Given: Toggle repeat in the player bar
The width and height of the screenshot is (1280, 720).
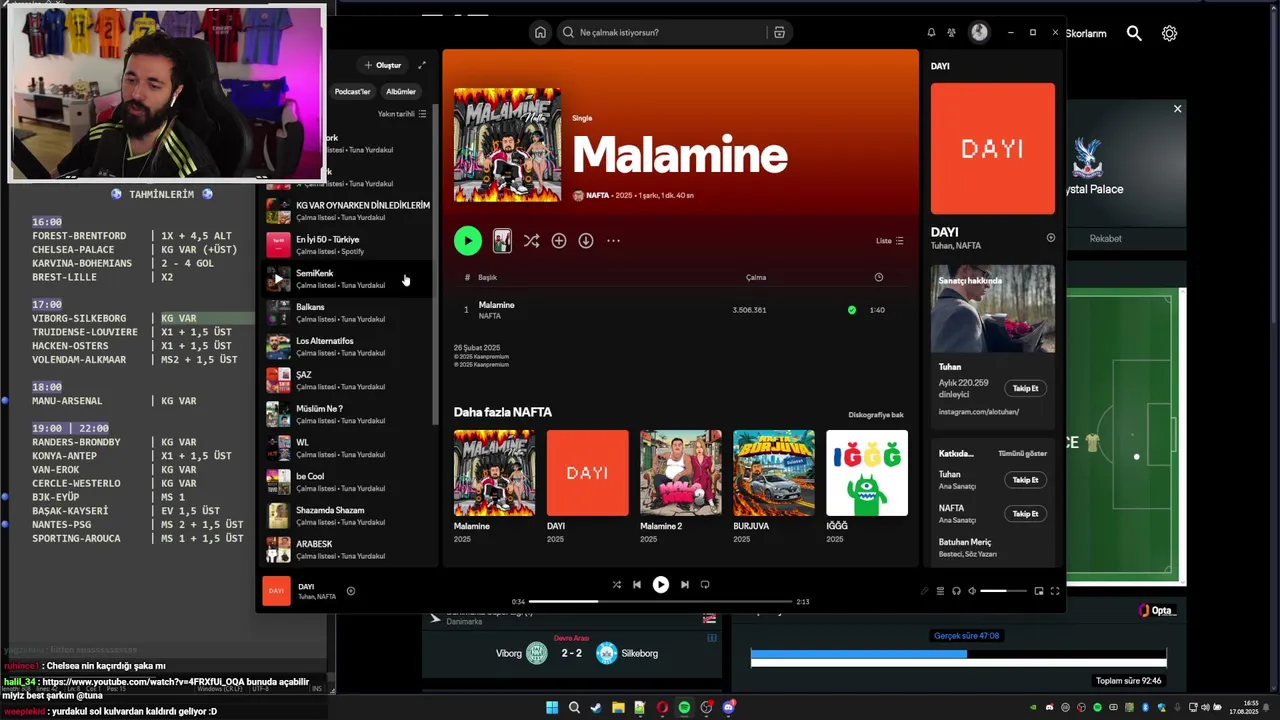Looking at the screenshot, I should [705, 585].
